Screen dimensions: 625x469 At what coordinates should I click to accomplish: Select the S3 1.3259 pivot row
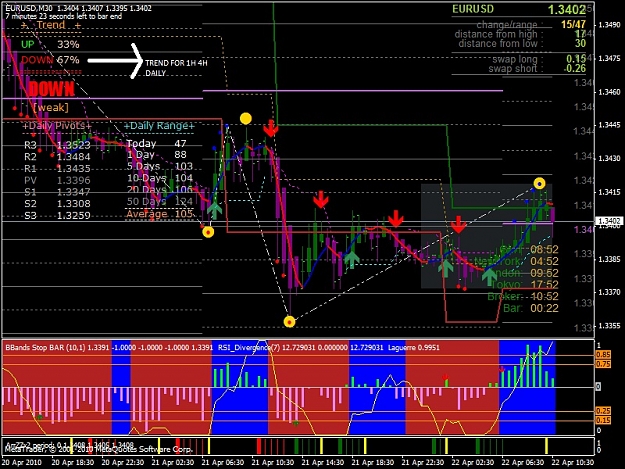(x=57, y=215)
